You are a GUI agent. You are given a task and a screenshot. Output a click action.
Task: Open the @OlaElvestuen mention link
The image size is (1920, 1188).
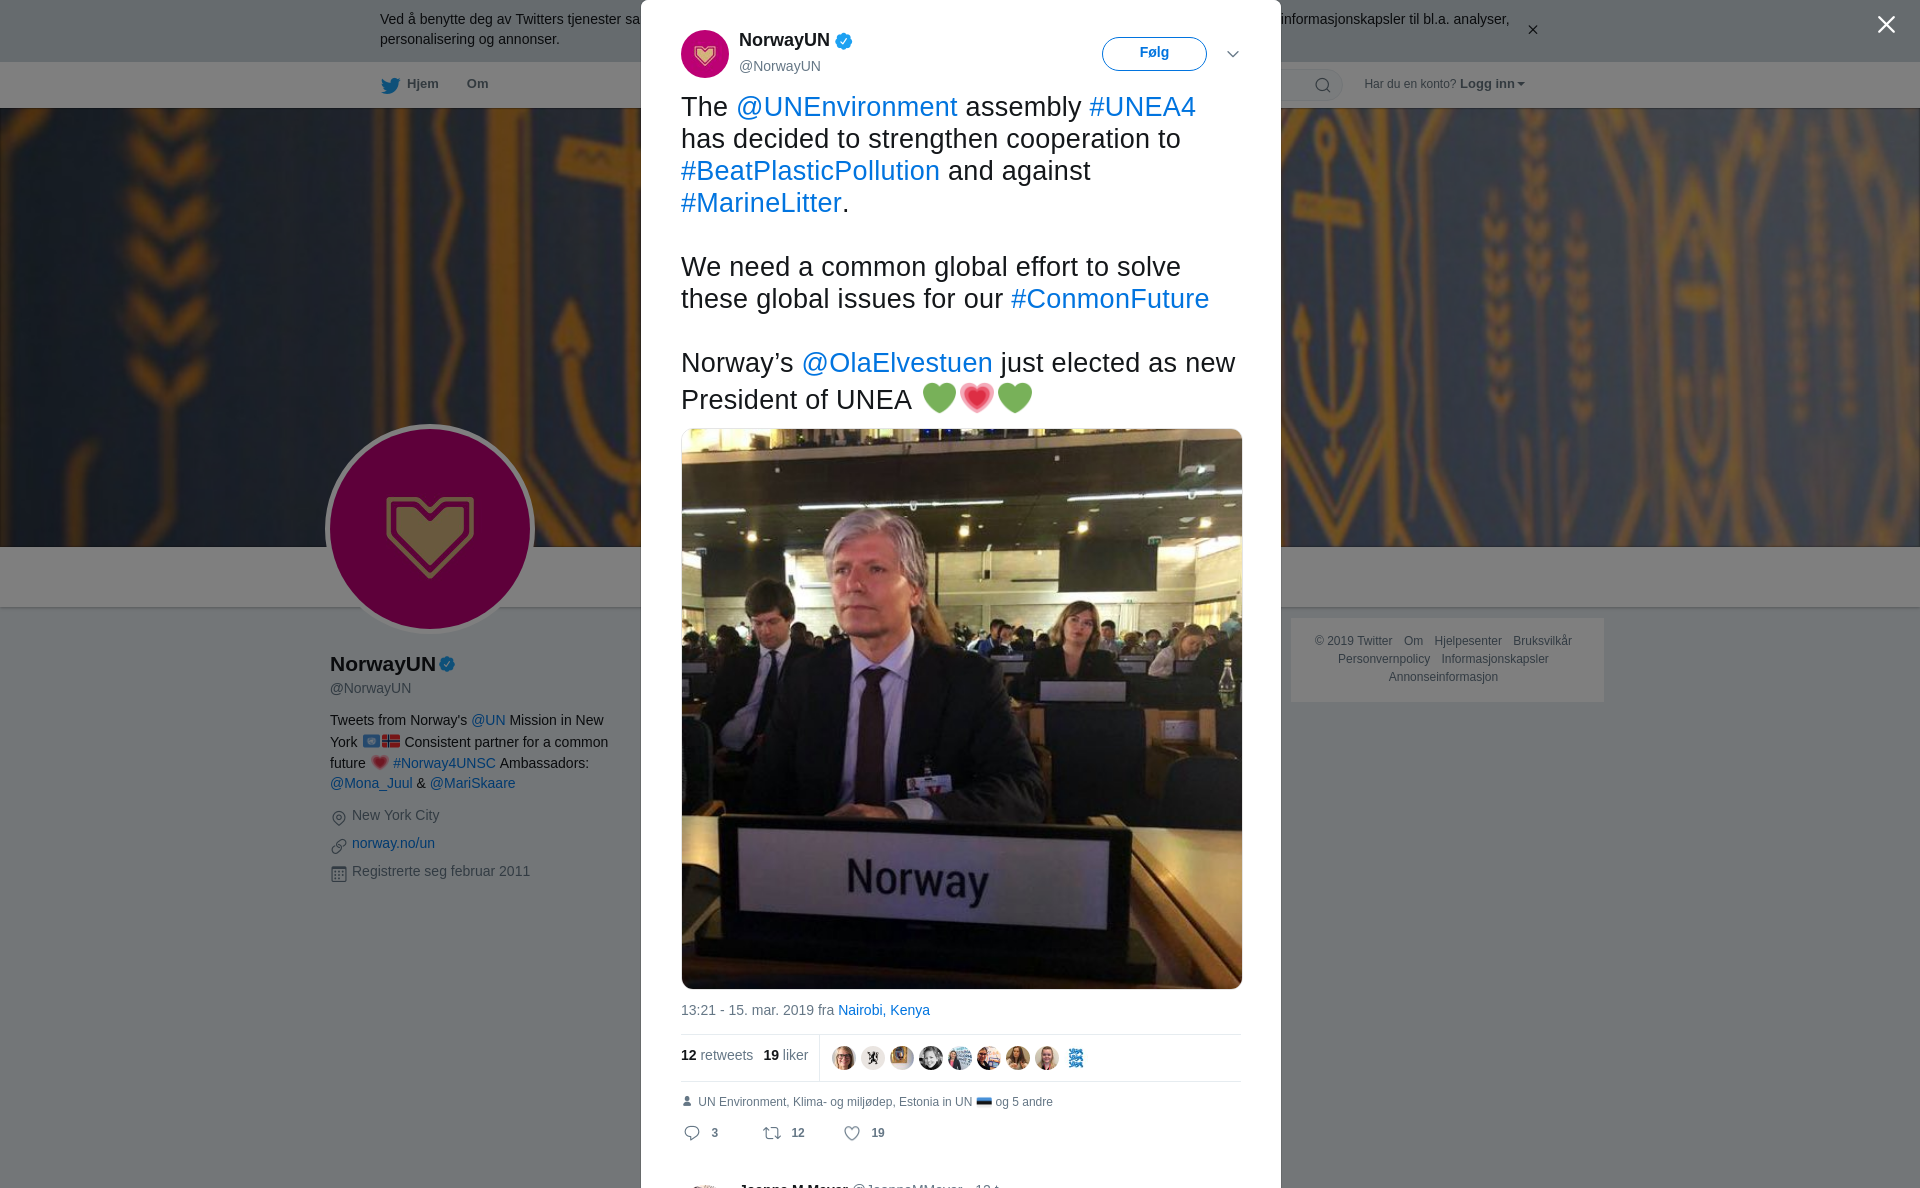click(897, 363)
